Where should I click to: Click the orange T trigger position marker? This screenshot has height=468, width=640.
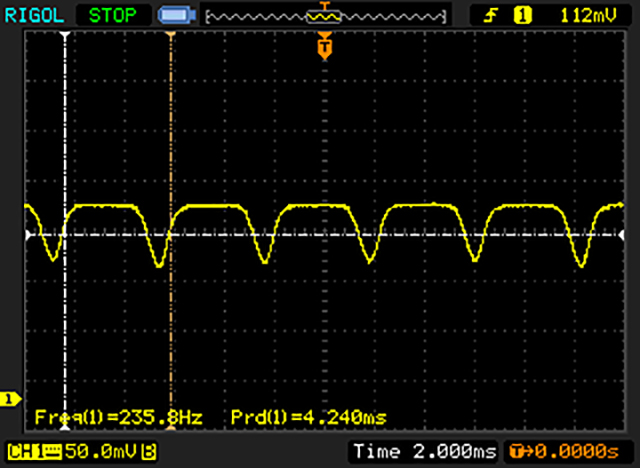click(x=324, y=46)
